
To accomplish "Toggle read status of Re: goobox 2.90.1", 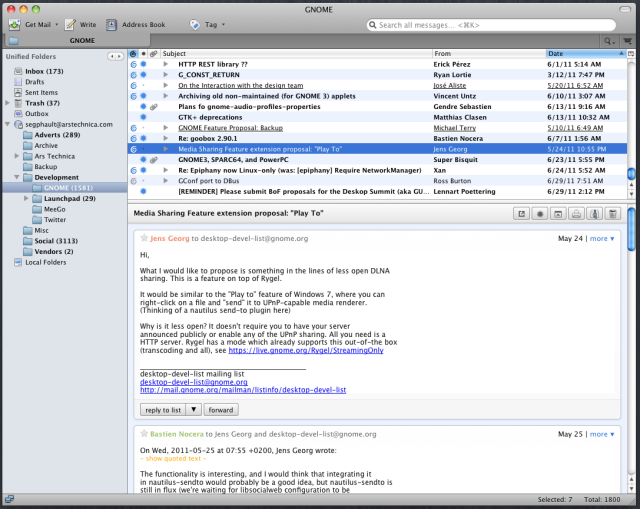I will pos(143,138).
